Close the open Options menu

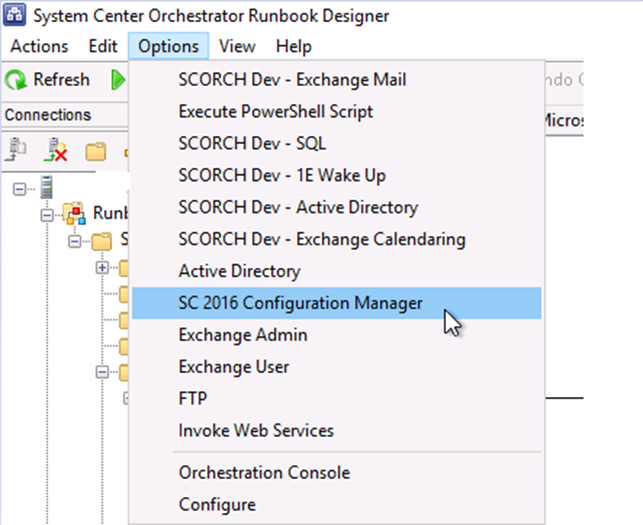point(168,46)
